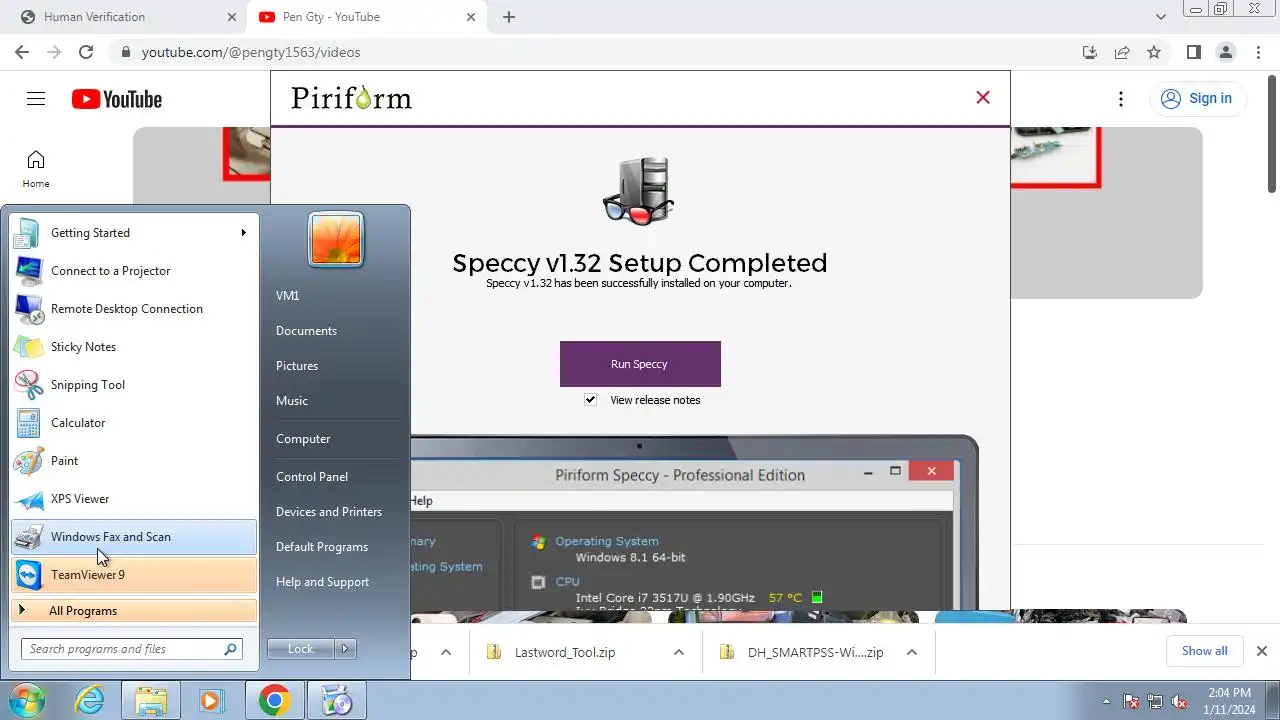
Task: Open Pictures from Start menu
Action: click(297, 366)
